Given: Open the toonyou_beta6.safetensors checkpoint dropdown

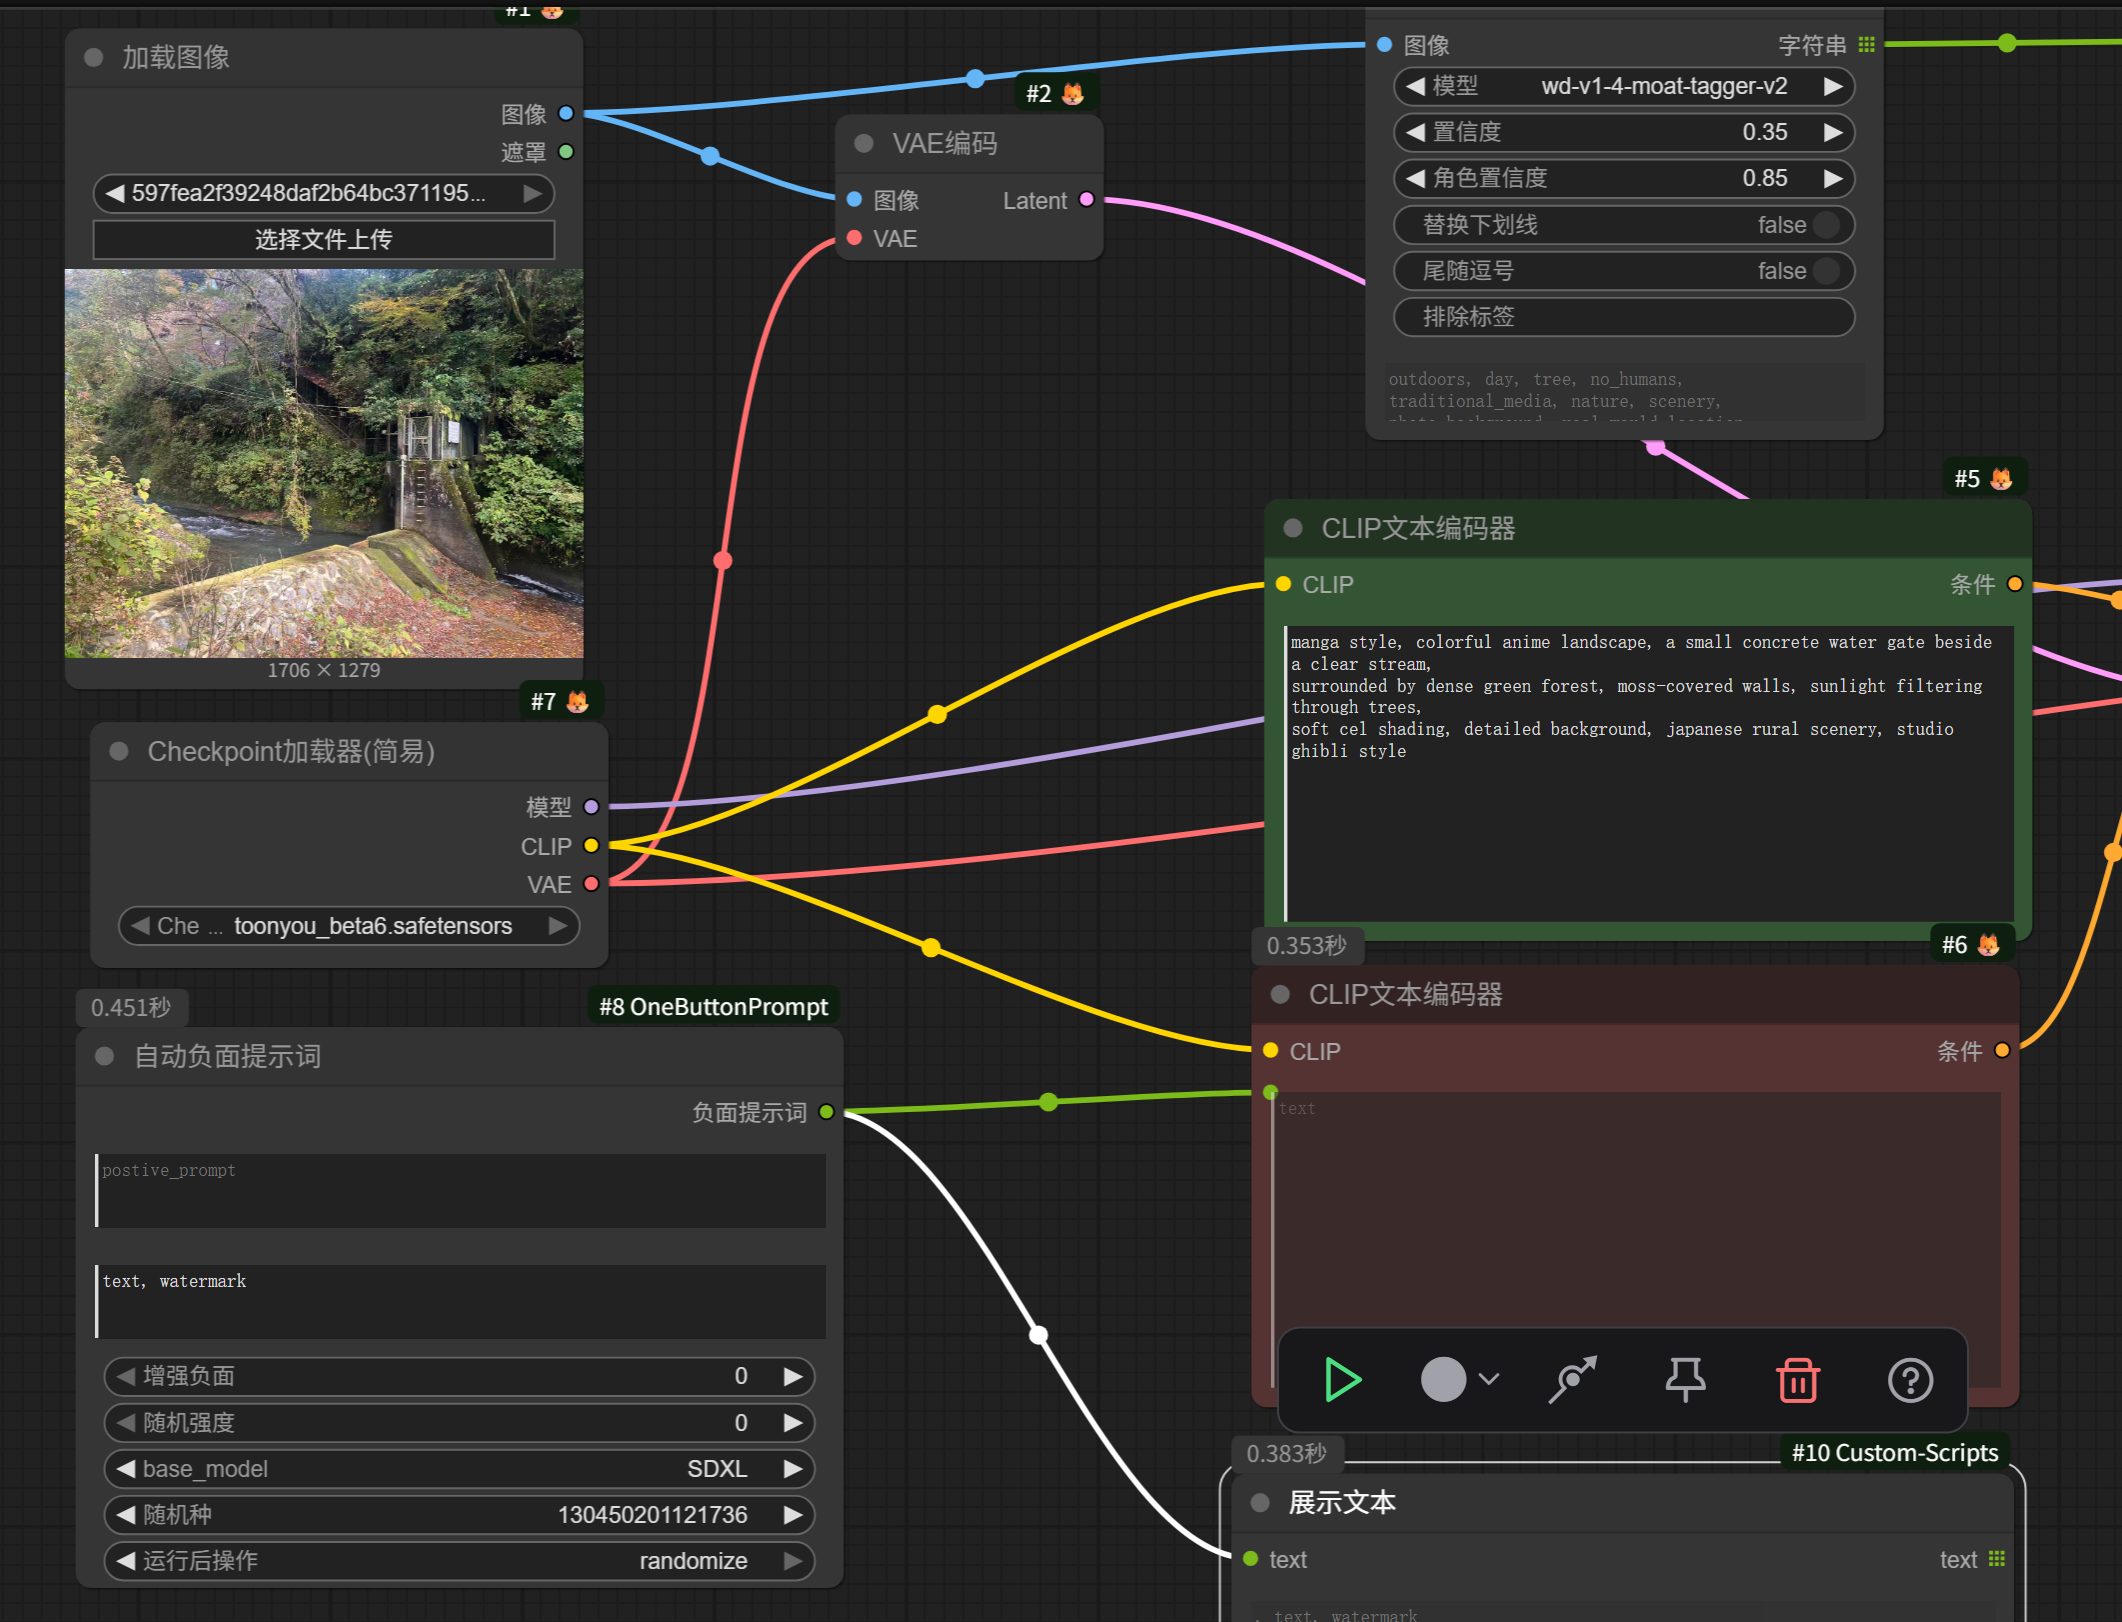Looking at the screenshot, I should pyautogui.click(x=372, y=926).
